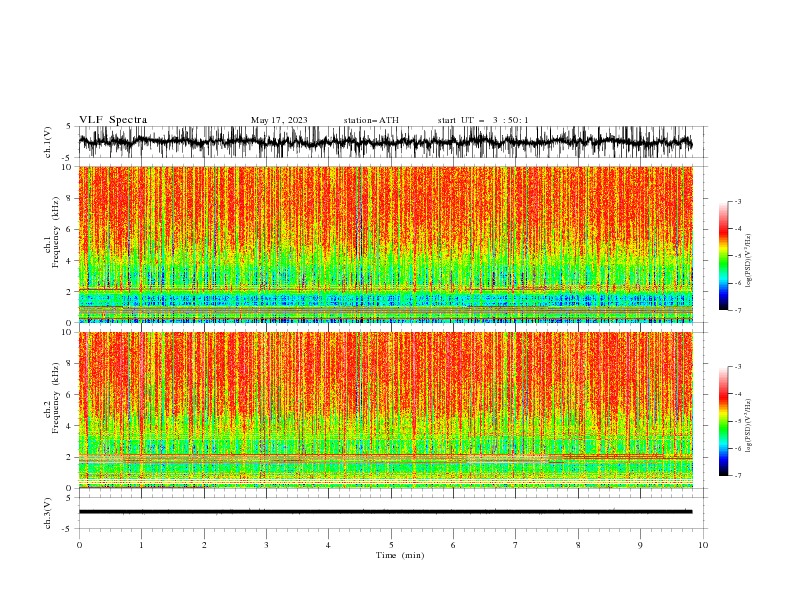Click time axis tick label "0"
The image size is (792, 612).
point(79,545)
